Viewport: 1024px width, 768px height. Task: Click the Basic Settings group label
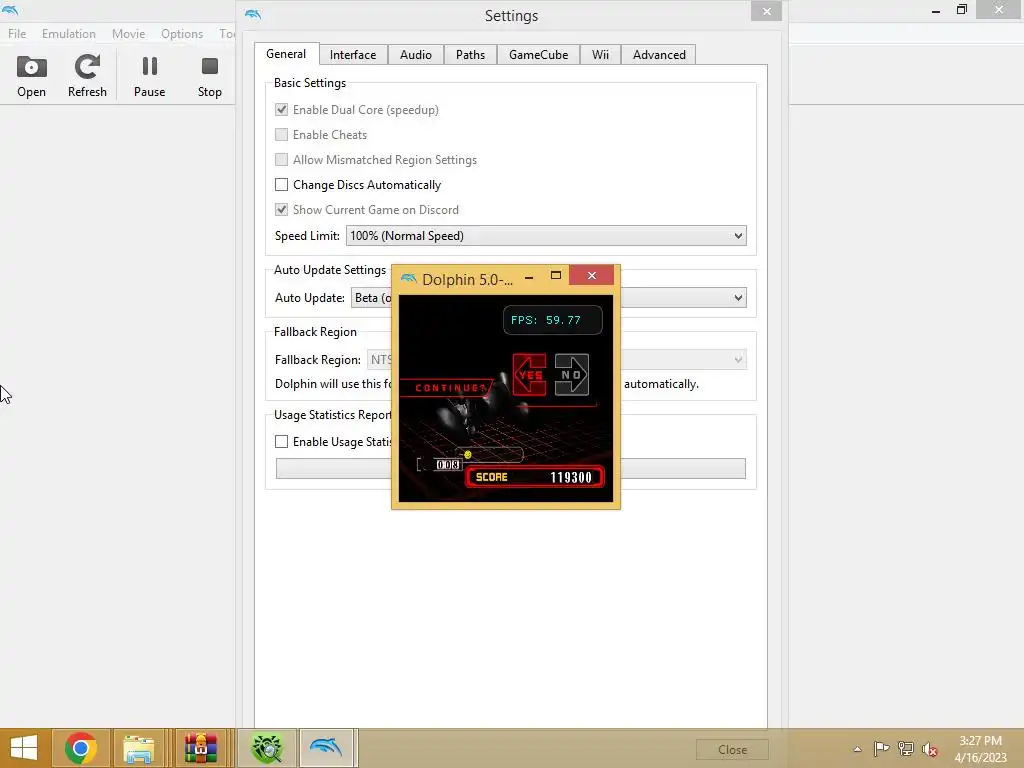(x=310, y=83)
